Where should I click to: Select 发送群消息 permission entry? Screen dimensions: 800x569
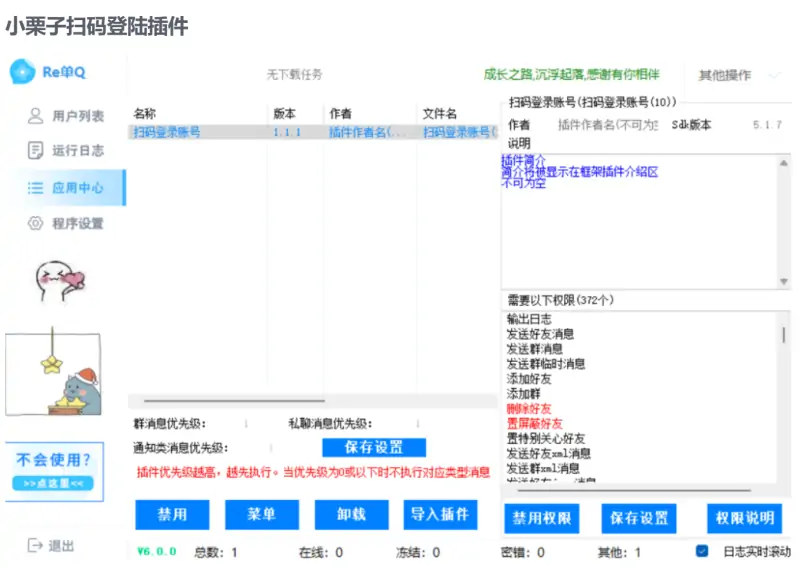(x=535, y=349)
